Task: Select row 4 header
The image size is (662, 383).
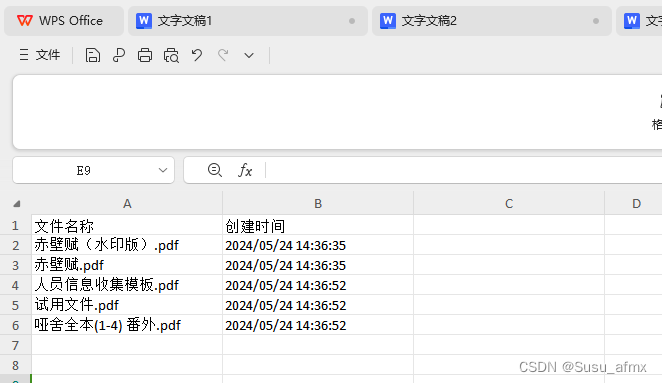Action: tap(16, 285)
